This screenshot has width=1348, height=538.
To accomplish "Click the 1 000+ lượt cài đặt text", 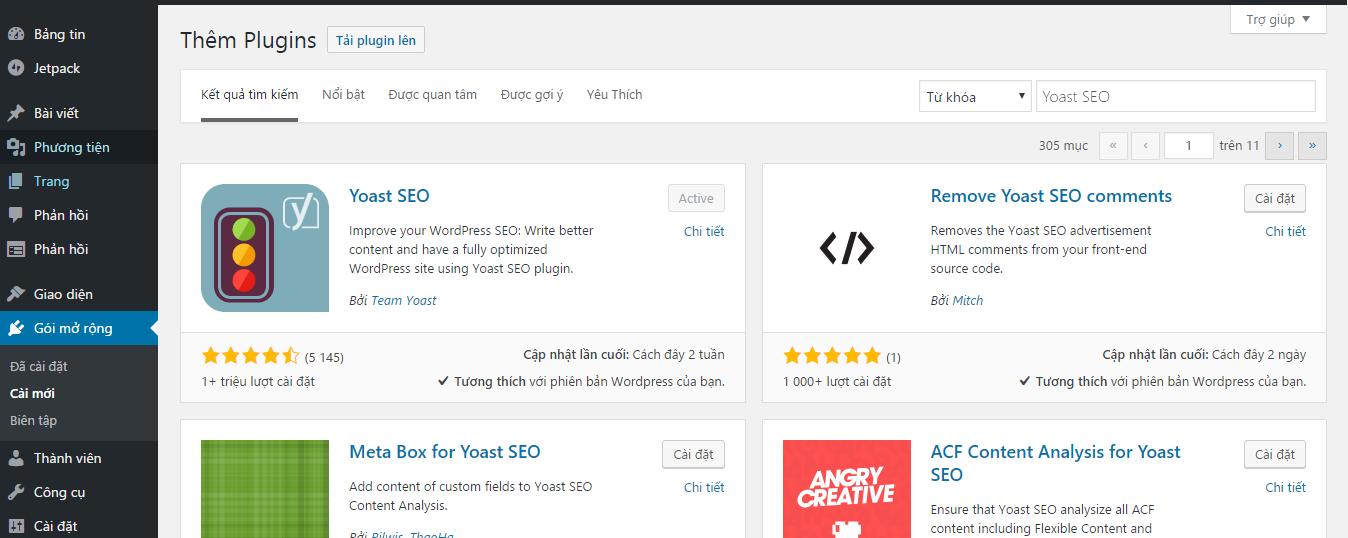I will 837,381.
